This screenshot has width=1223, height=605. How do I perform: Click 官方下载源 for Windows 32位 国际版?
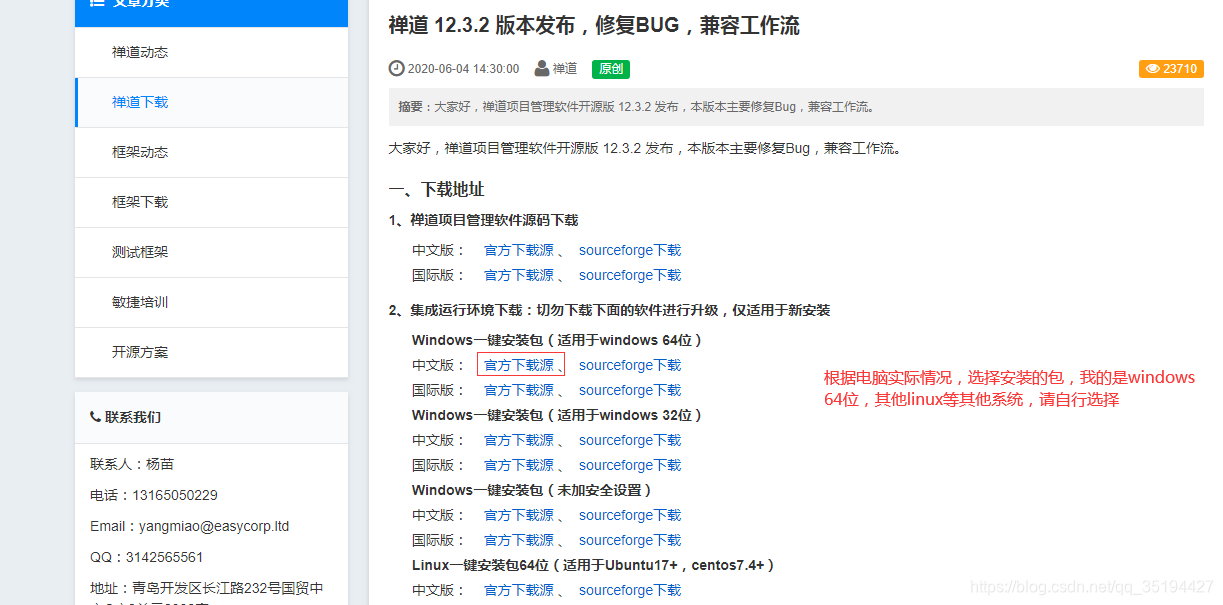[x=519, y=465]
